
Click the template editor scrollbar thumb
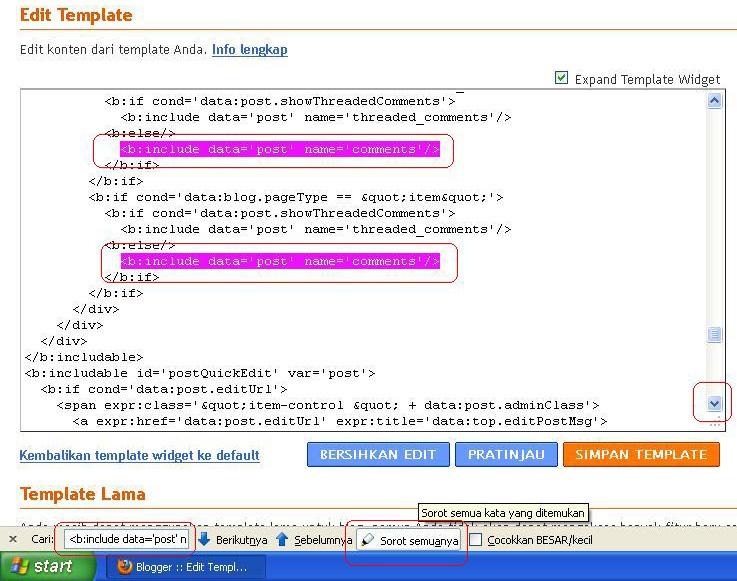tap(714, 335)
